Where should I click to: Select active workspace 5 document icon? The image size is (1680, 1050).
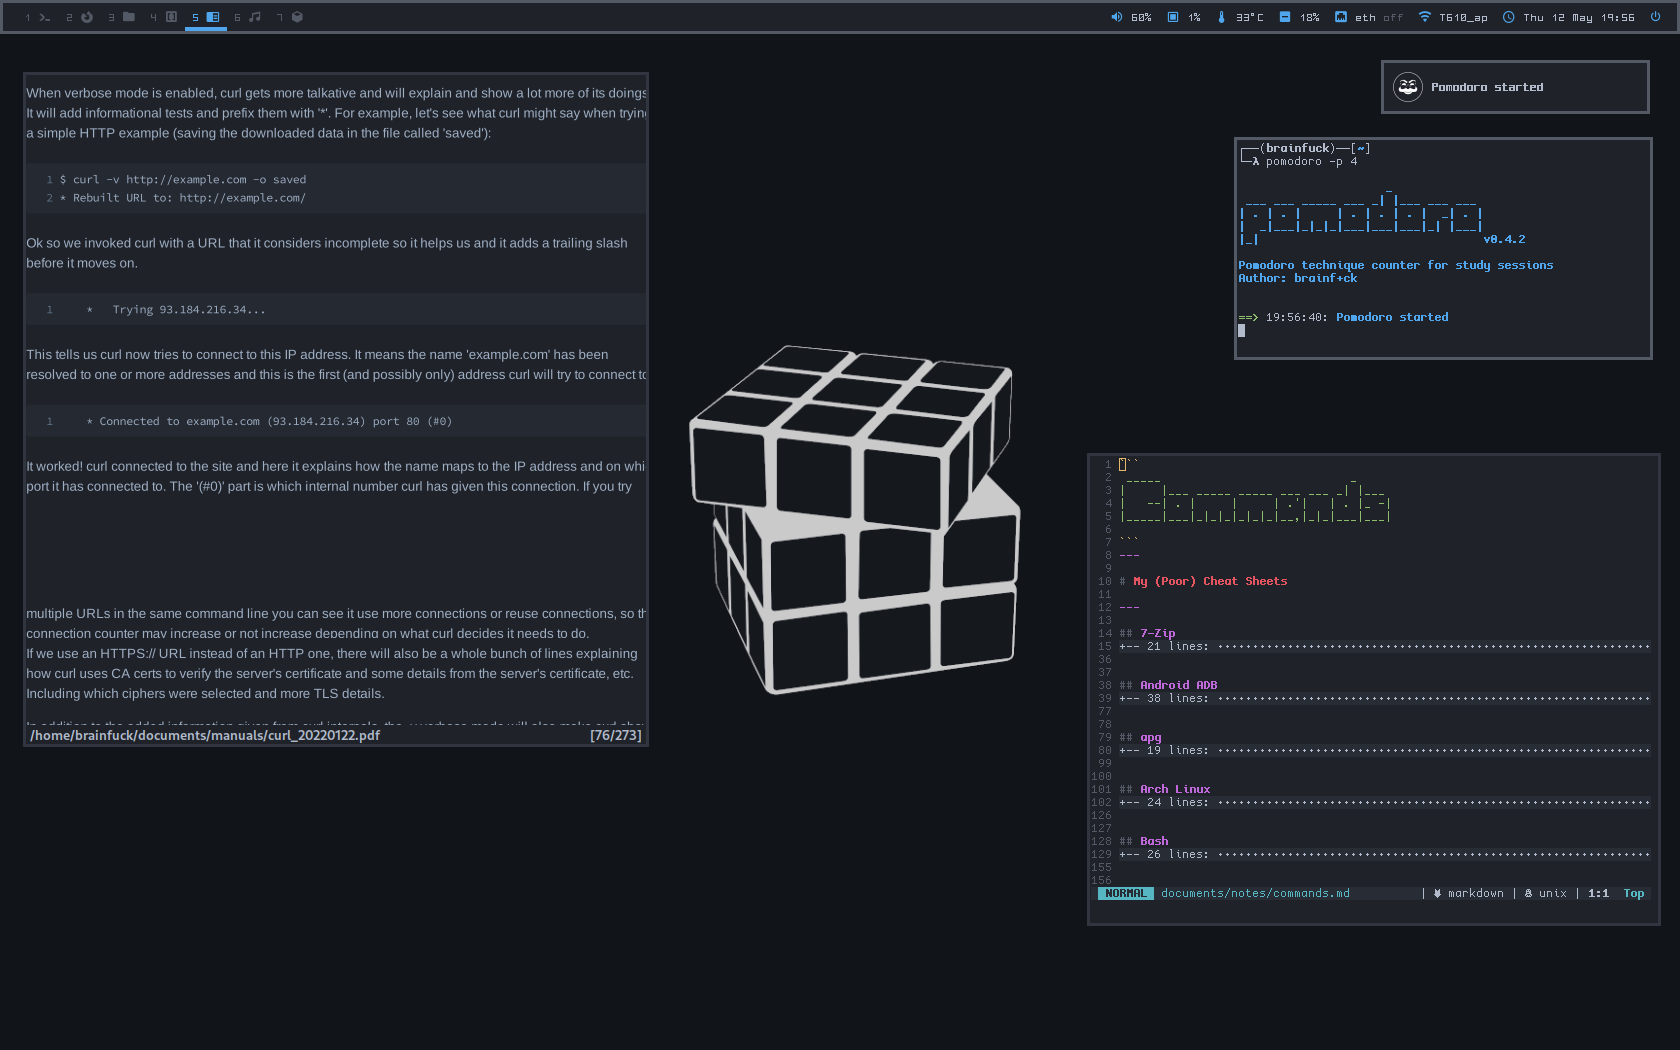coord(213,17)
